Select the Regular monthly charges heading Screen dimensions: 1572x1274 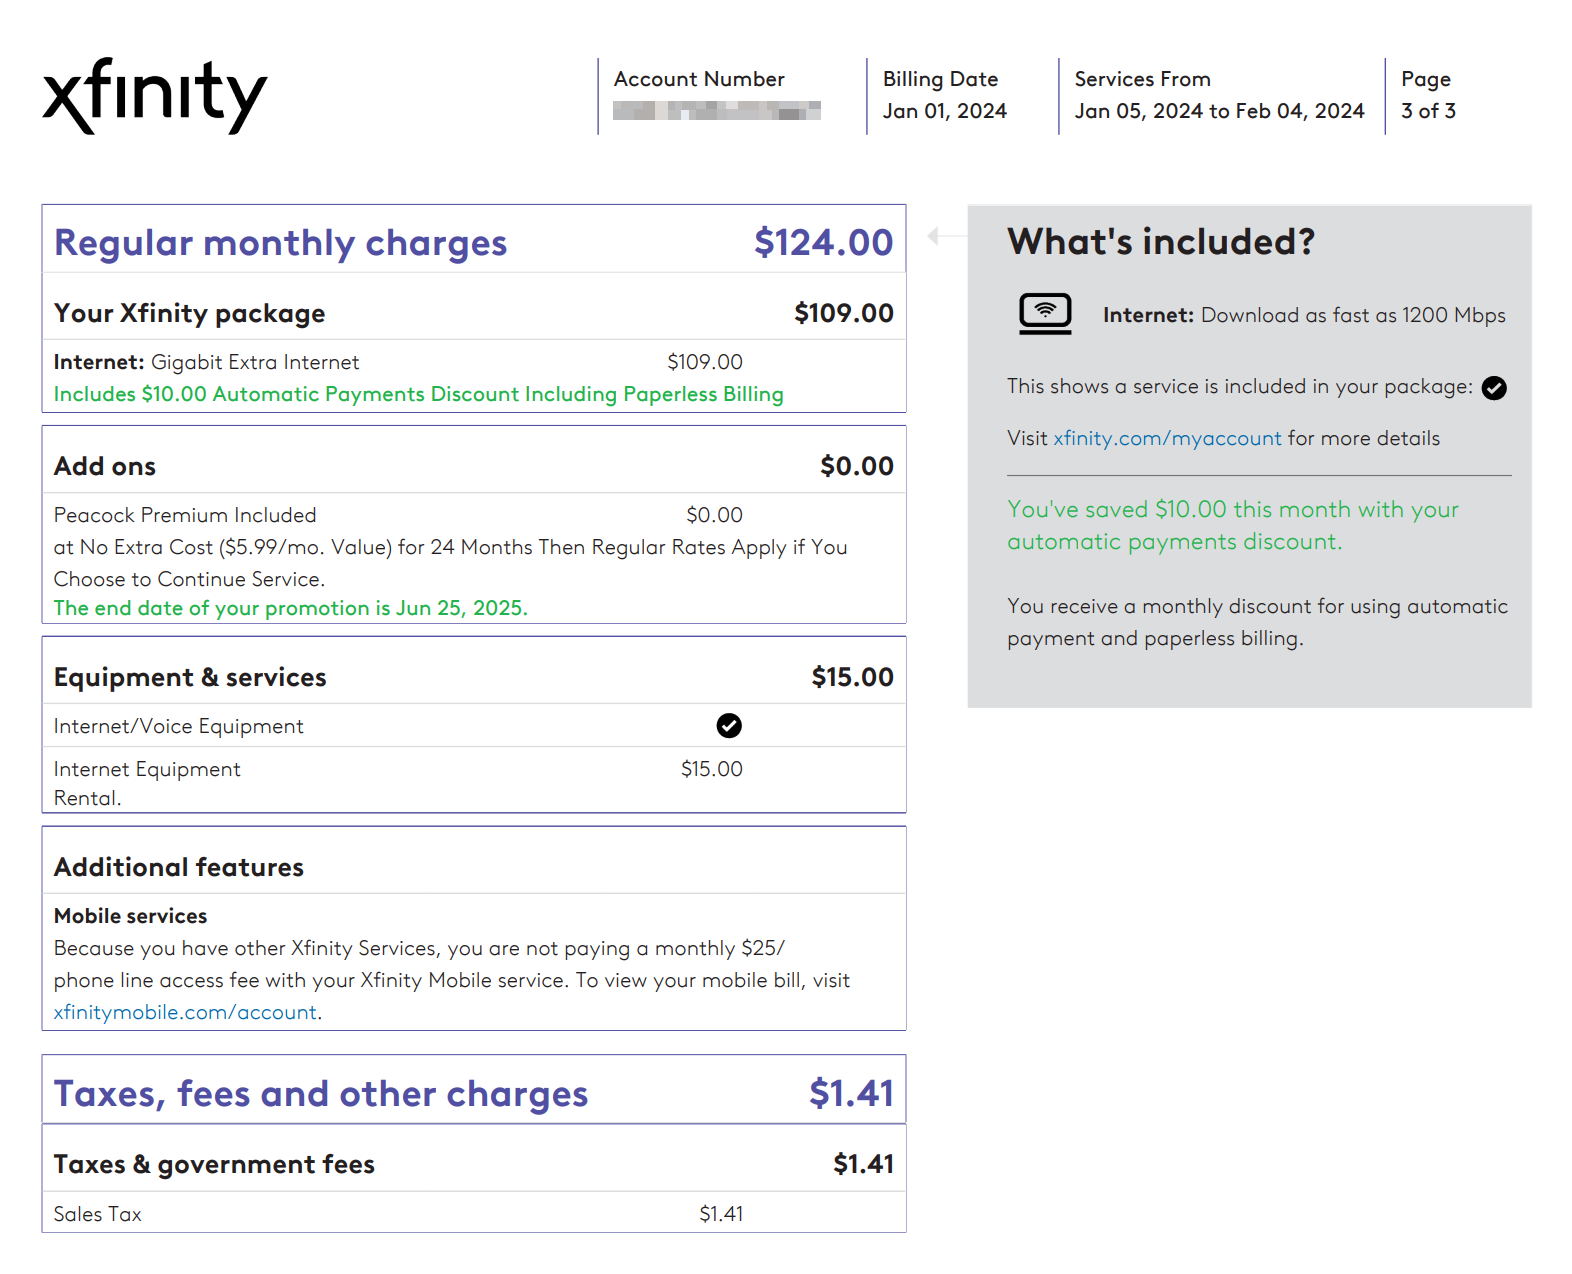pos(281,243)
